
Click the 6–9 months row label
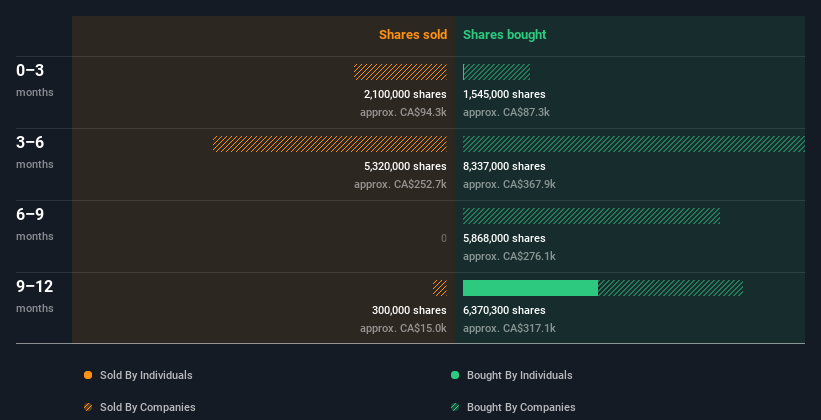35,224
